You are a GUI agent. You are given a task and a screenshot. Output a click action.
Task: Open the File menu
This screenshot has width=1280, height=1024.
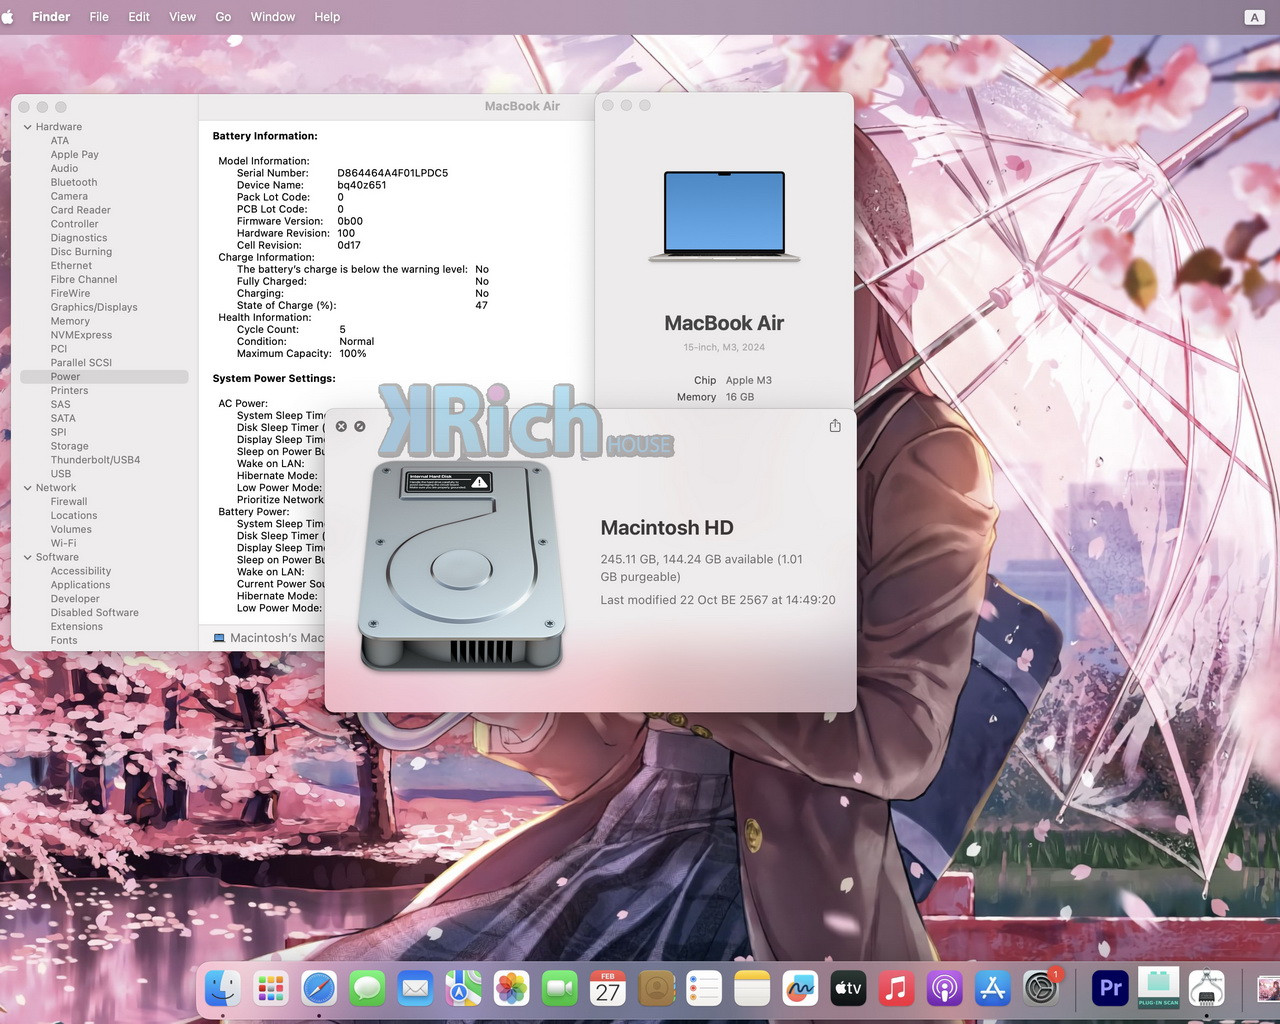coord(99,17)
